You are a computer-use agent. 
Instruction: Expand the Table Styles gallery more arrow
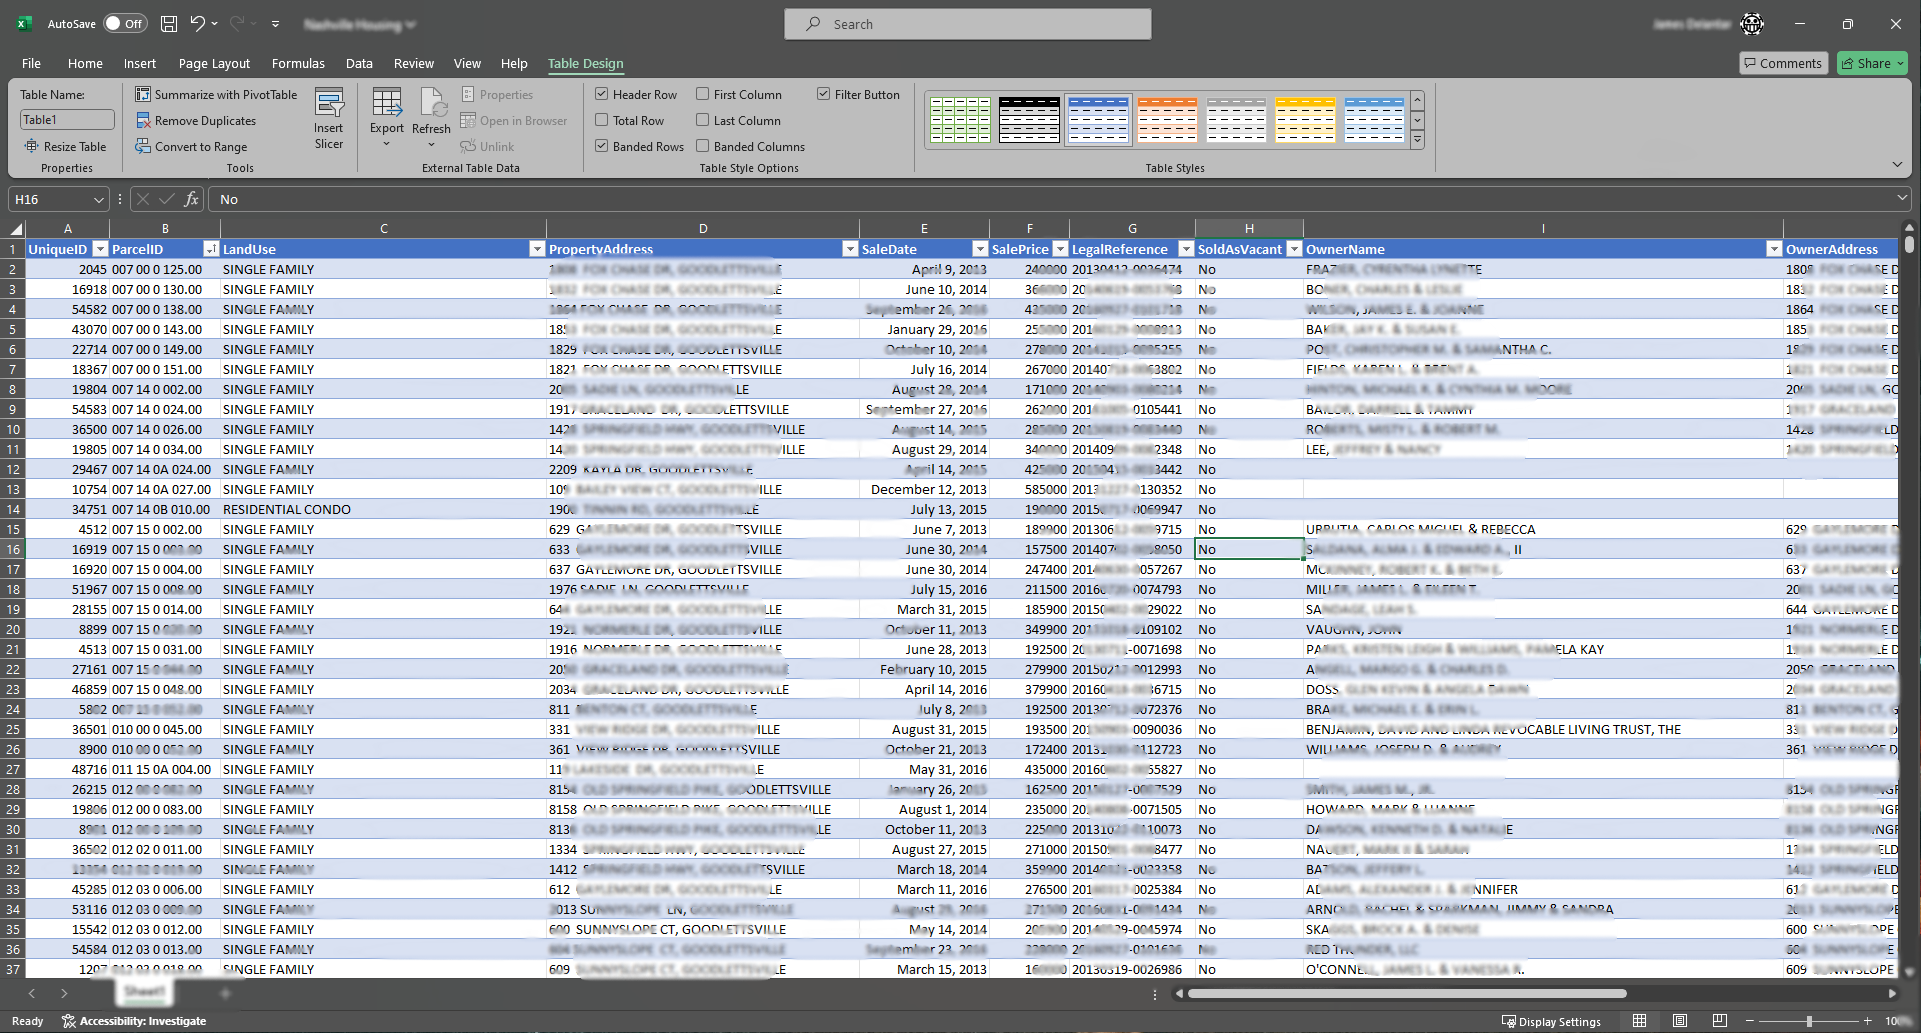(x=1417, y=141)
